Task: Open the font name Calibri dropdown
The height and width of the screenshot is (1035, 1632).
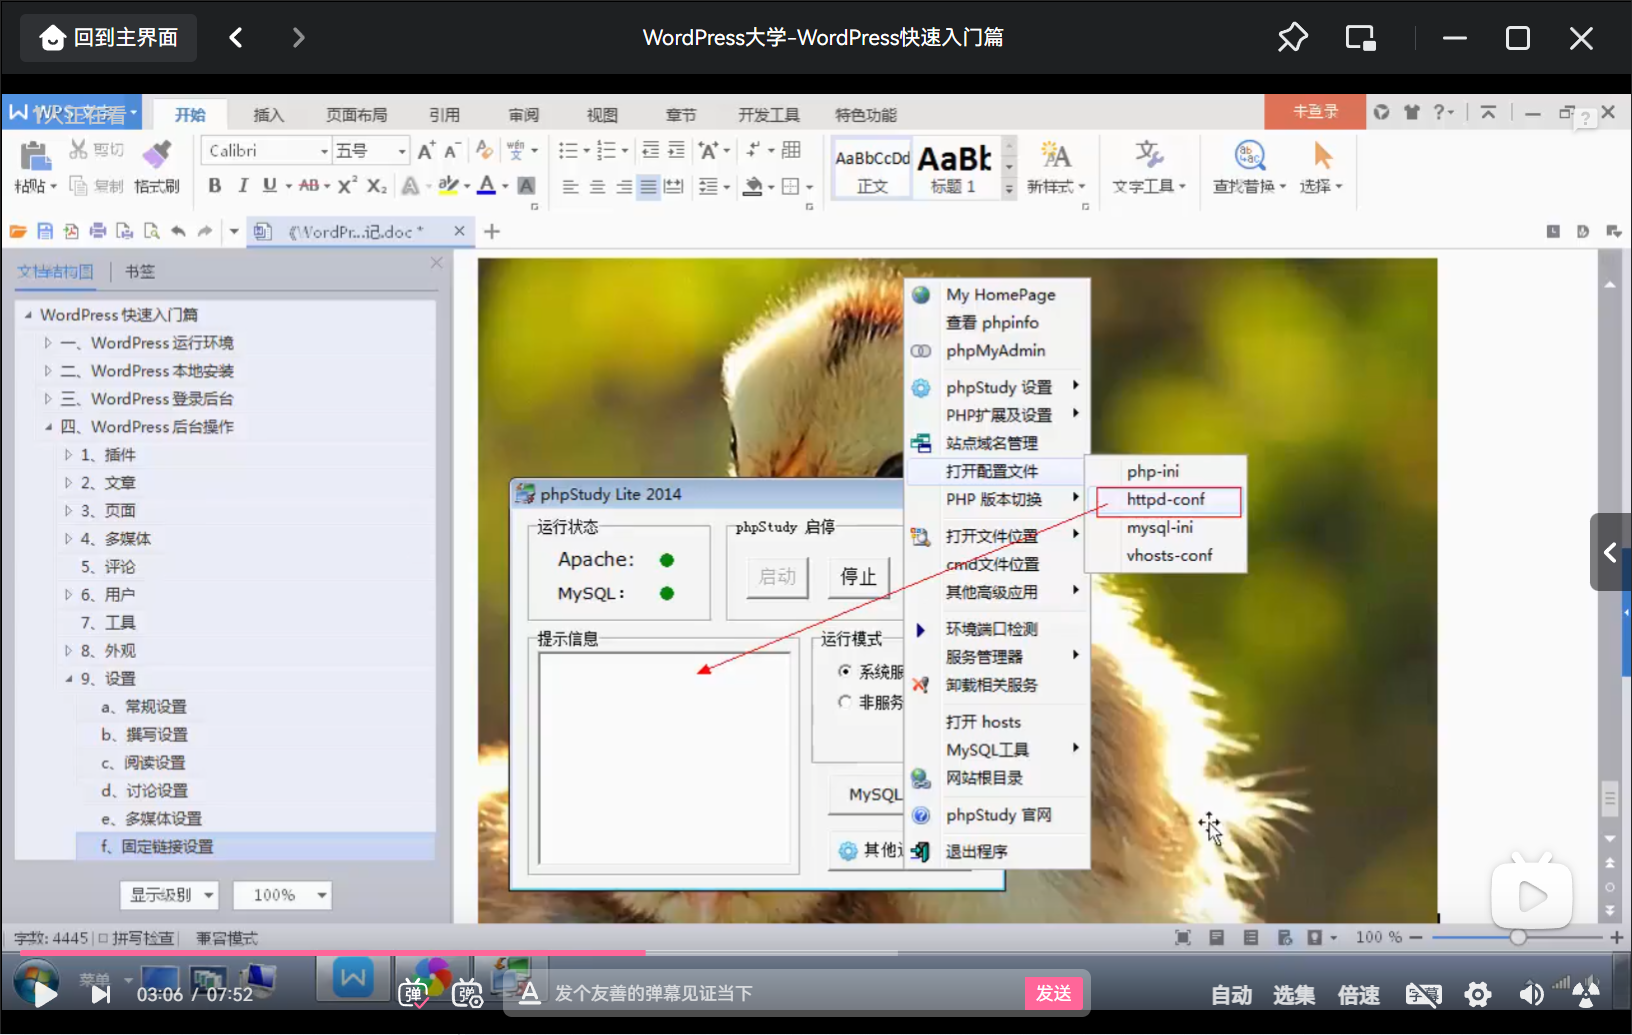Action: coord(324,151)
